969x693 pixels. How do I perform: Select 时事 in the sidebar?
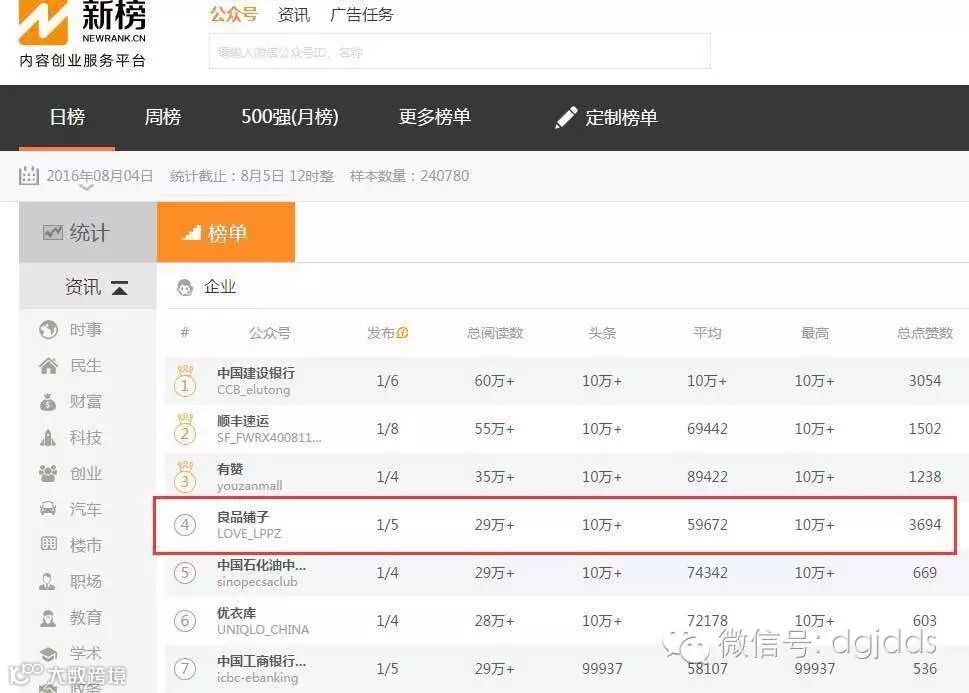[85, 329]
